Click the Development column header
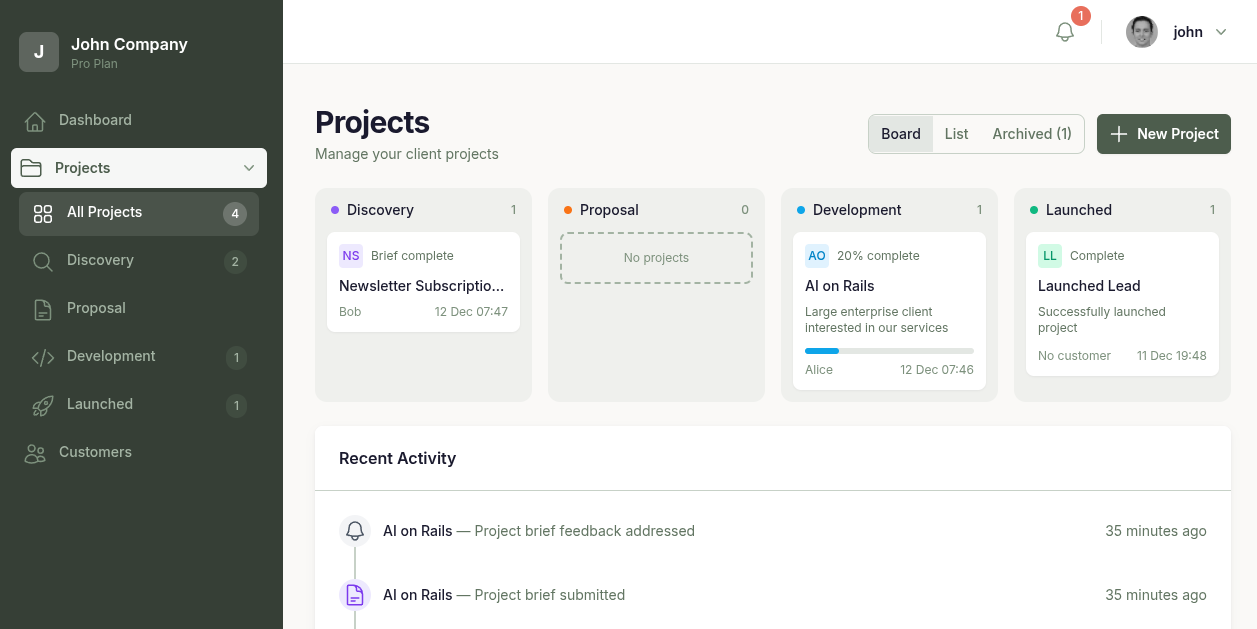Screen dimensions: 1257x629 point(889,210)
